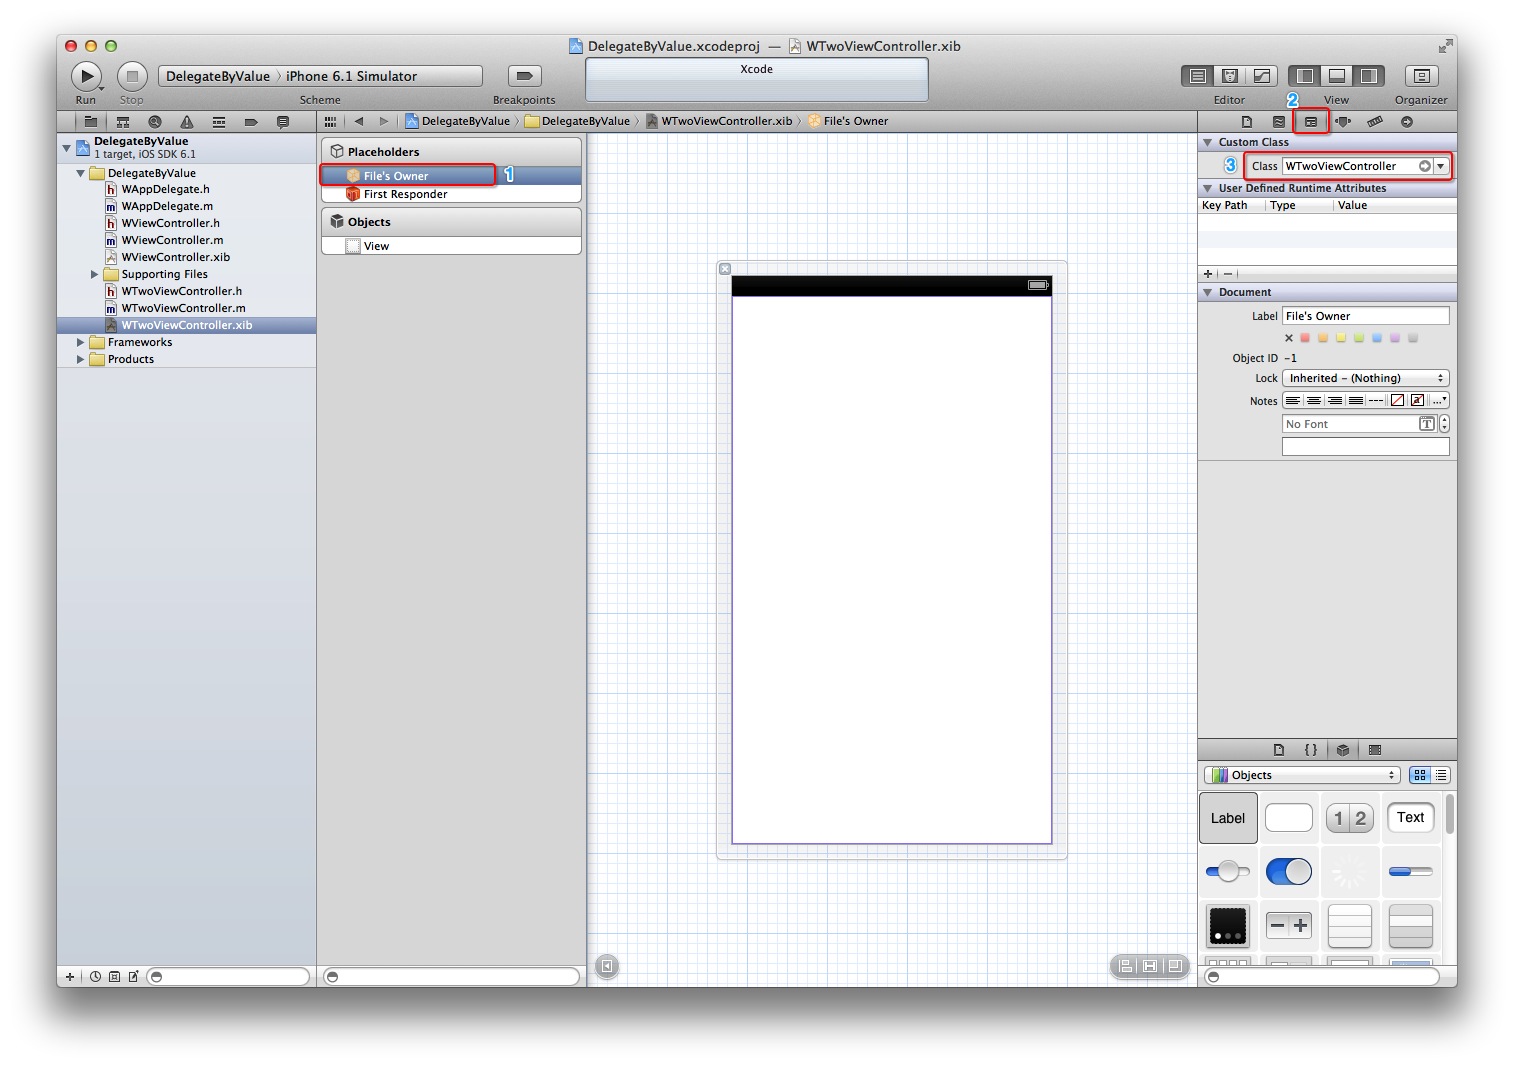Select the Assistant editor mode
The image size is (1514, 1066).
click(x=1230, y=76)
